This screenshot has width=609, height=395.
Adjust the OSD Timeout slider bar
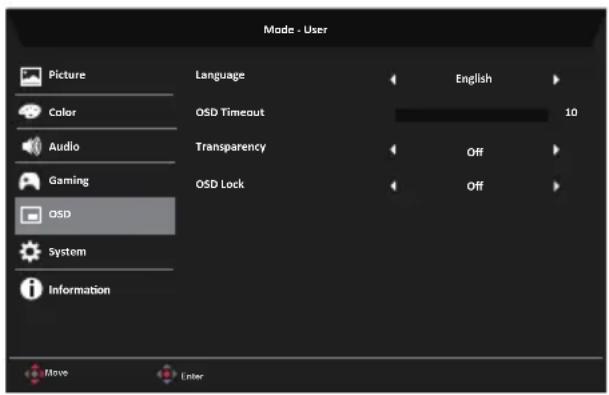point(472,115)
